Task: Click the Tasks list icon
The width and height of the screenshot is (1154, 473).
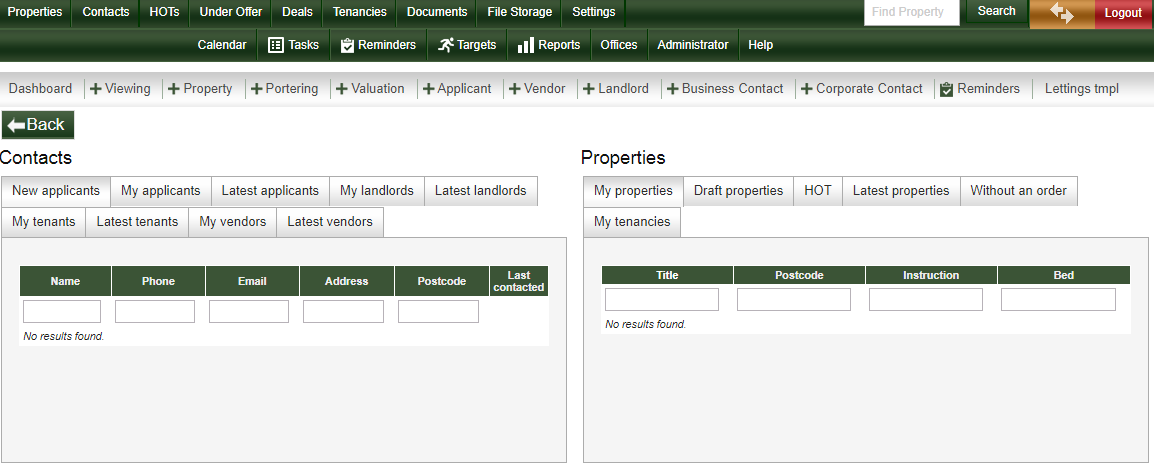Action: coord(276,45)
